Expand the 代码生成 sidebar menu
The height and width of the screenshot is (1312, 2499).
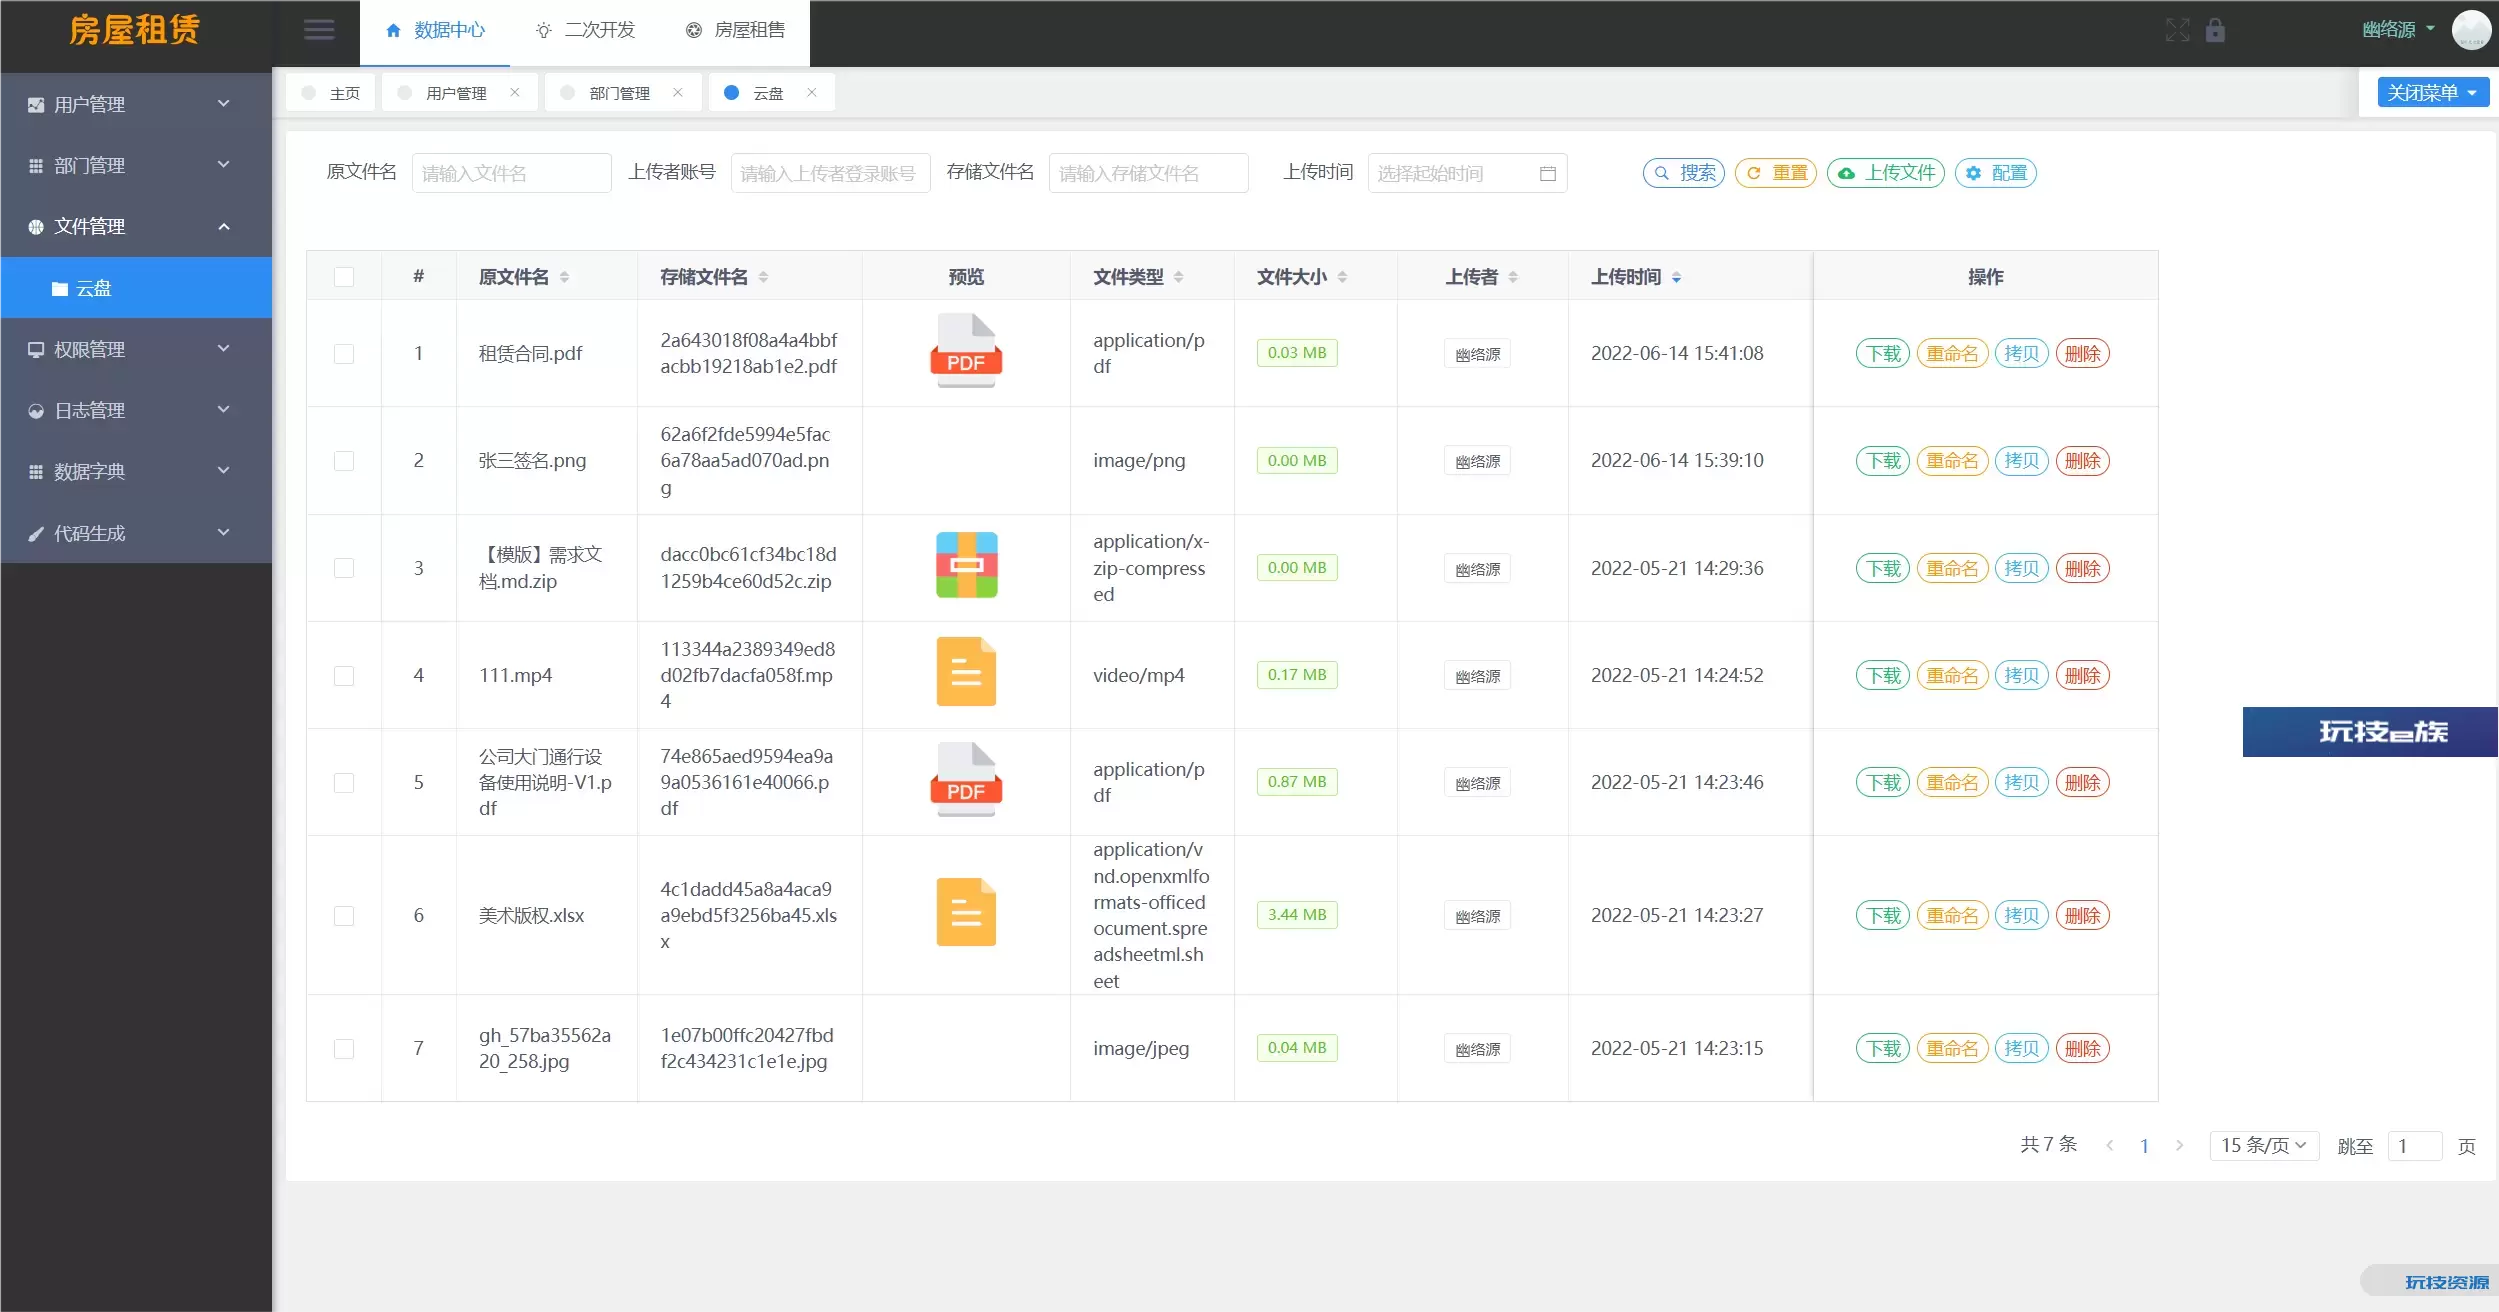pyautogui.click(x=136, y=533)
